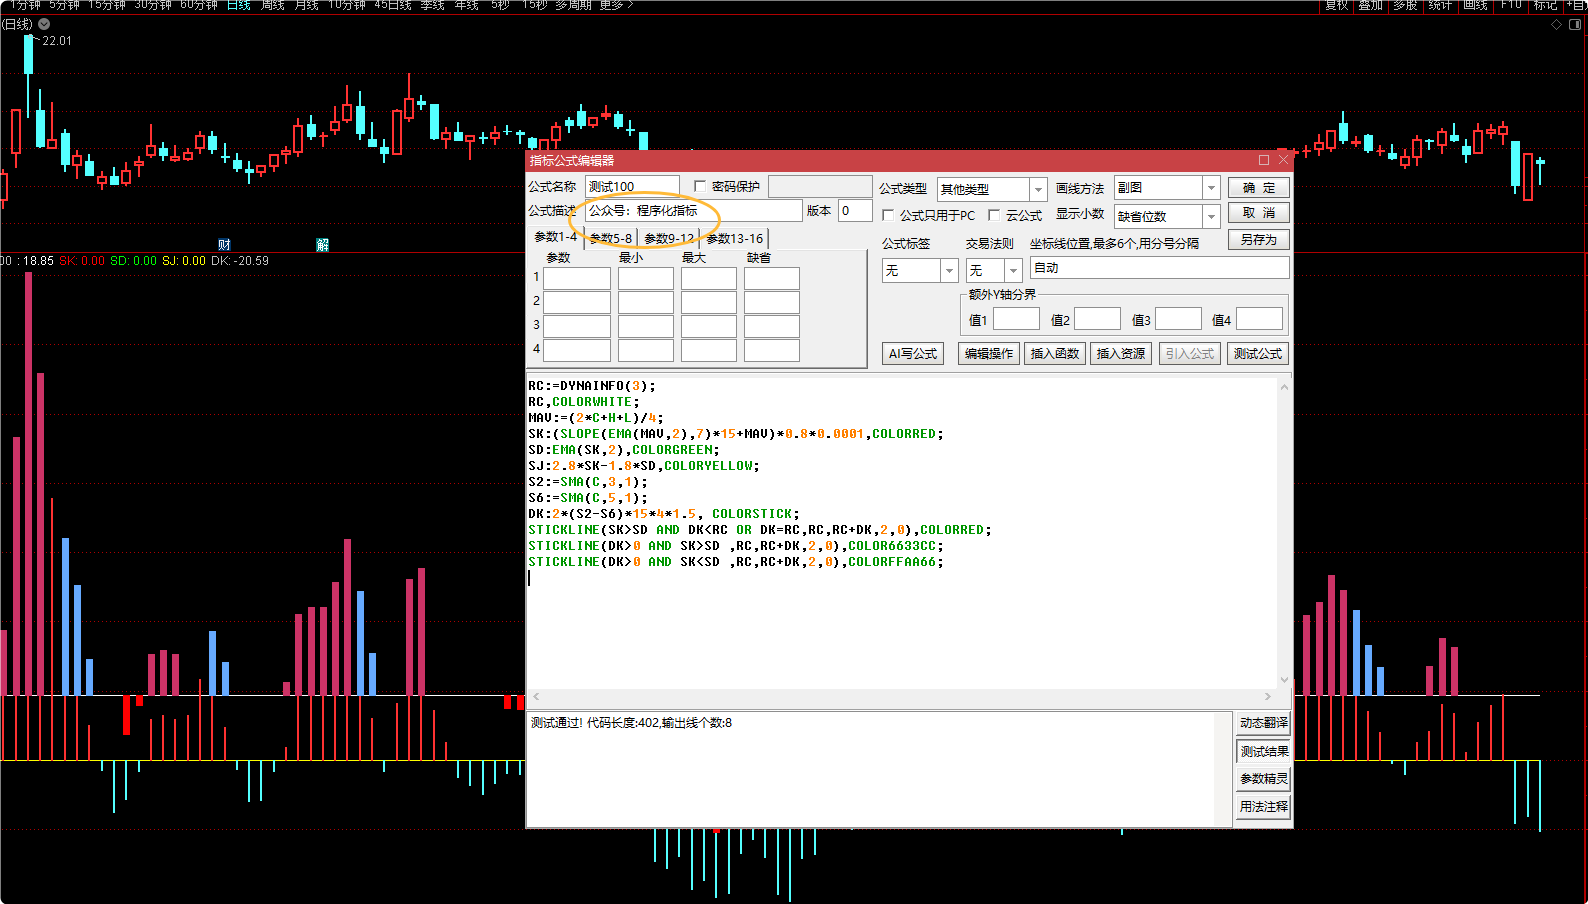This screenshot has width=1588, height=904.
Task: Expand the 画线方法 dropdown
Action: click(x=1211, y=188)
